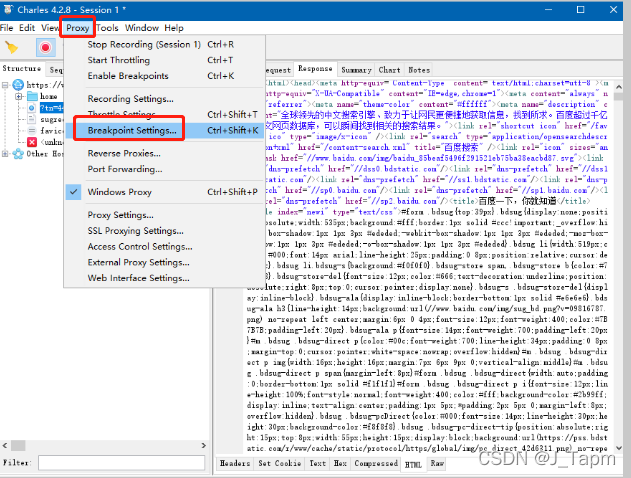Image resolution: width=631 pixels, height=478 pixels.
Task: Click the home folder icon
Action: click(x=32, y=96)
